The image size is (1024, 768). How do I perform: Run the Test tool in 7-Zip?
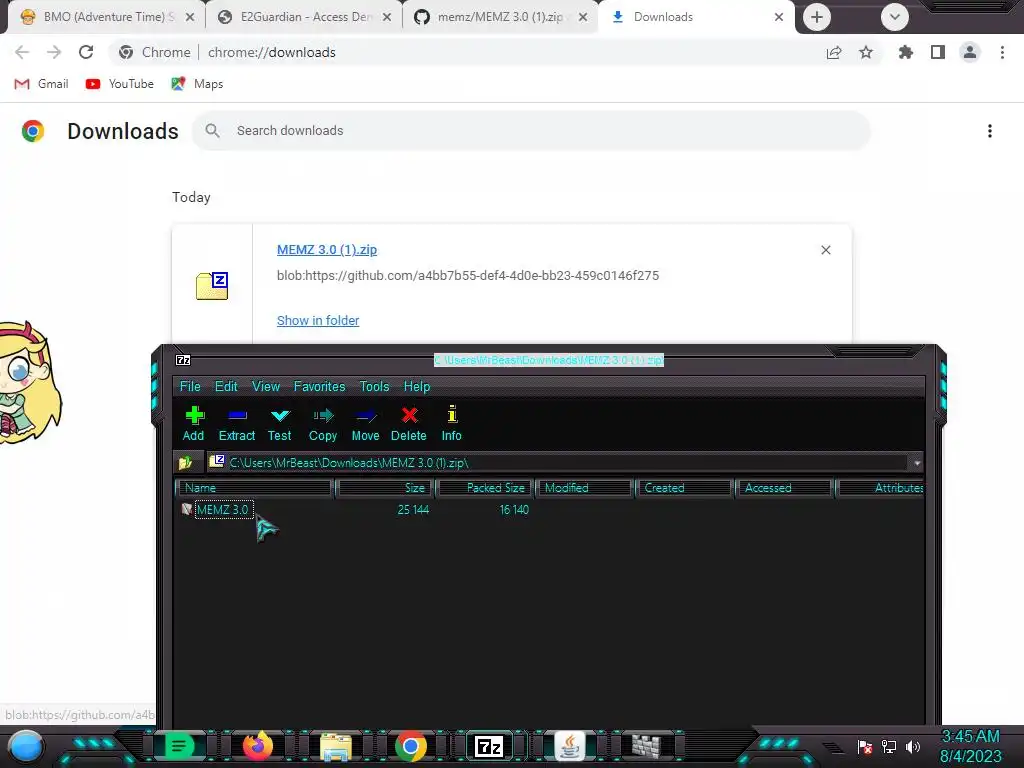click(x=280, y=424)
